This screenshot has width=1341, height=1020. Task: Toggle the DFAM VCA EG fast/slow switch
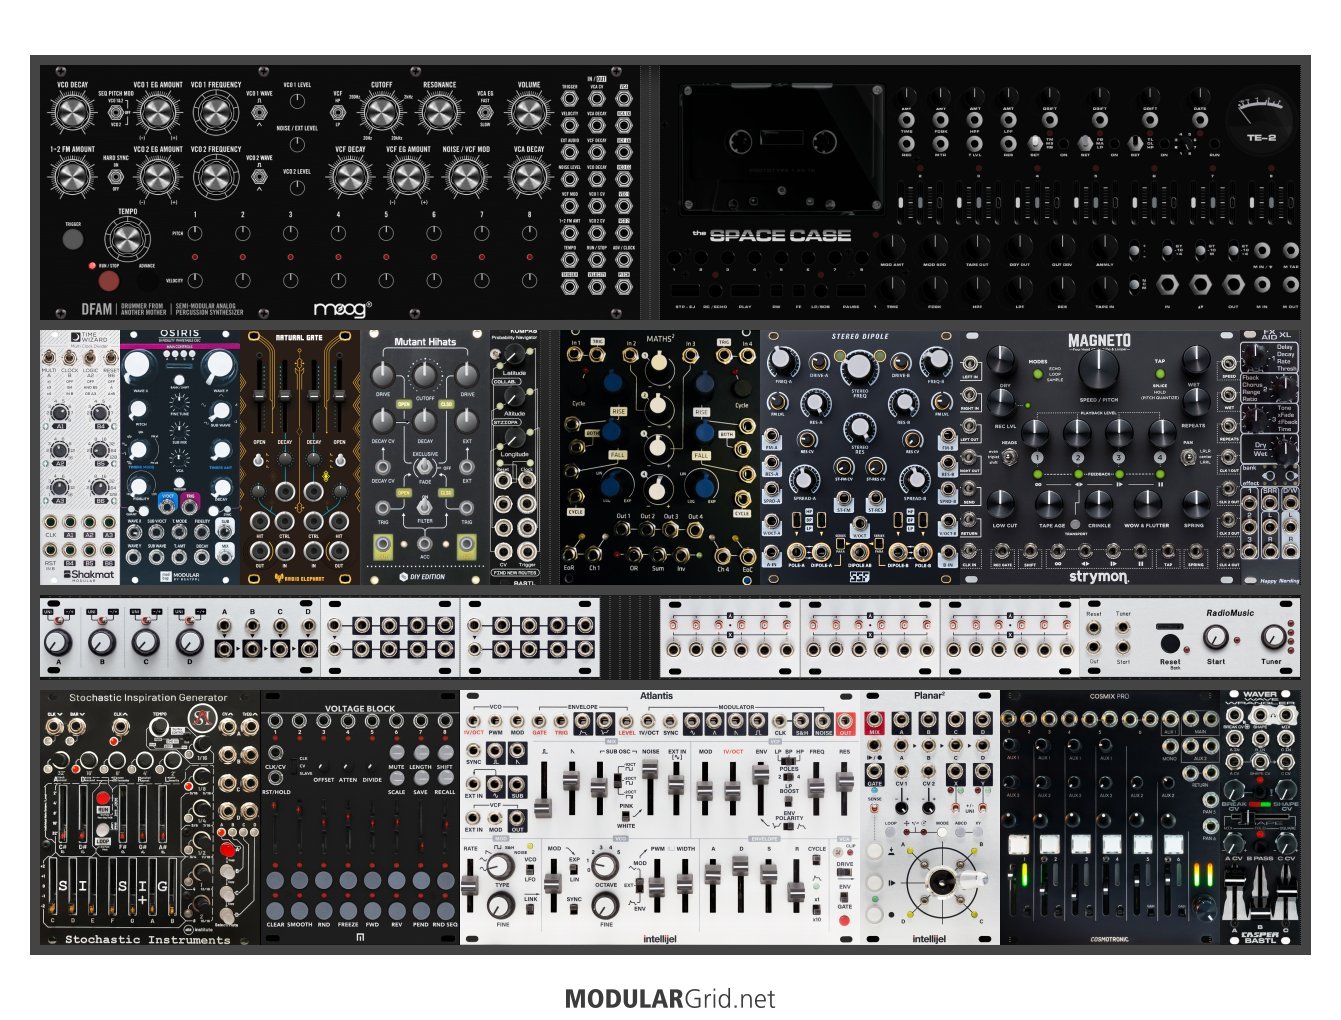pos(485,112)
